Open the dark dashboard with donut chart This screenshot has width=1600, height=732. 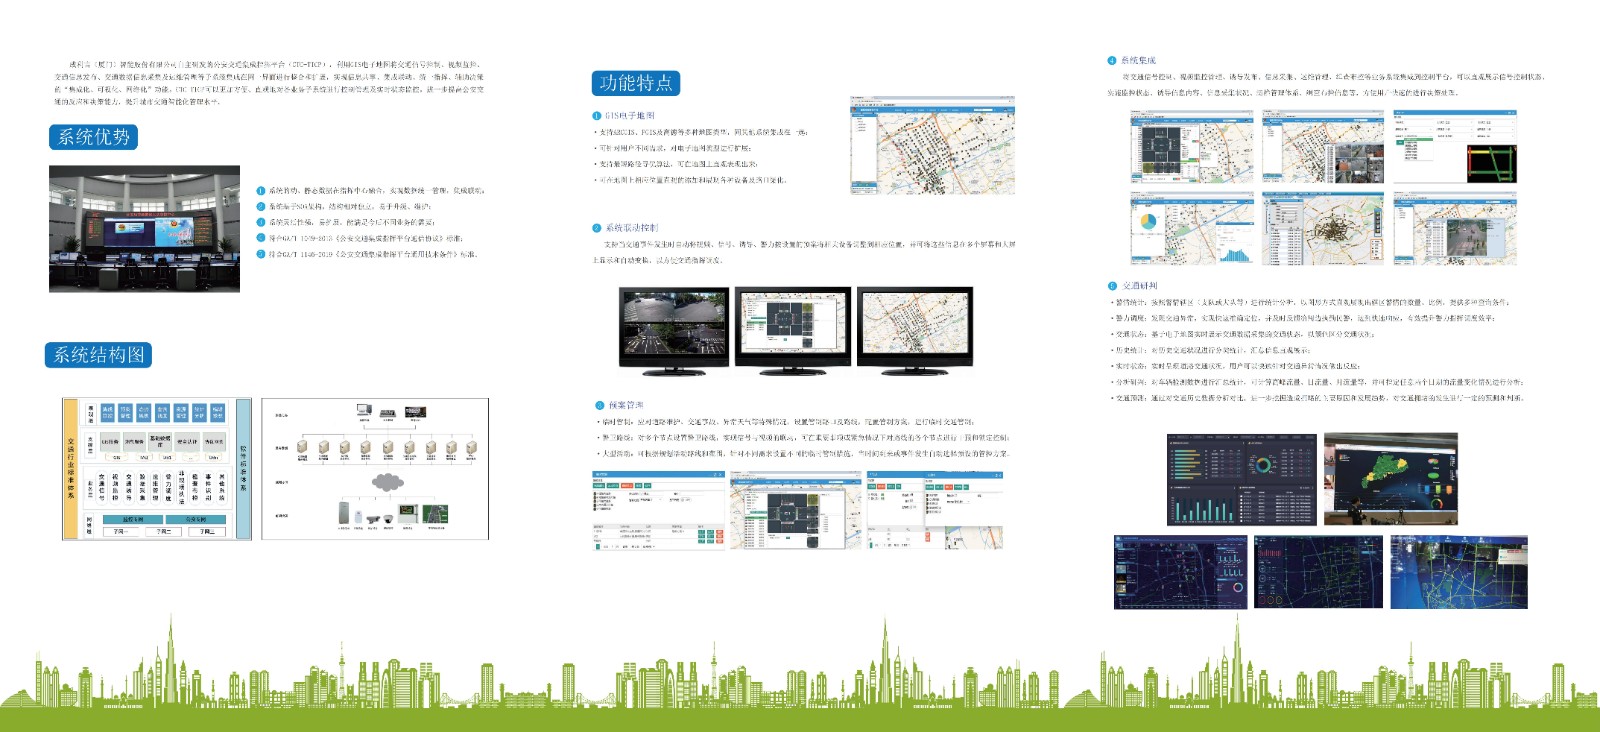pyautogui.click(x=1241, y=479)
